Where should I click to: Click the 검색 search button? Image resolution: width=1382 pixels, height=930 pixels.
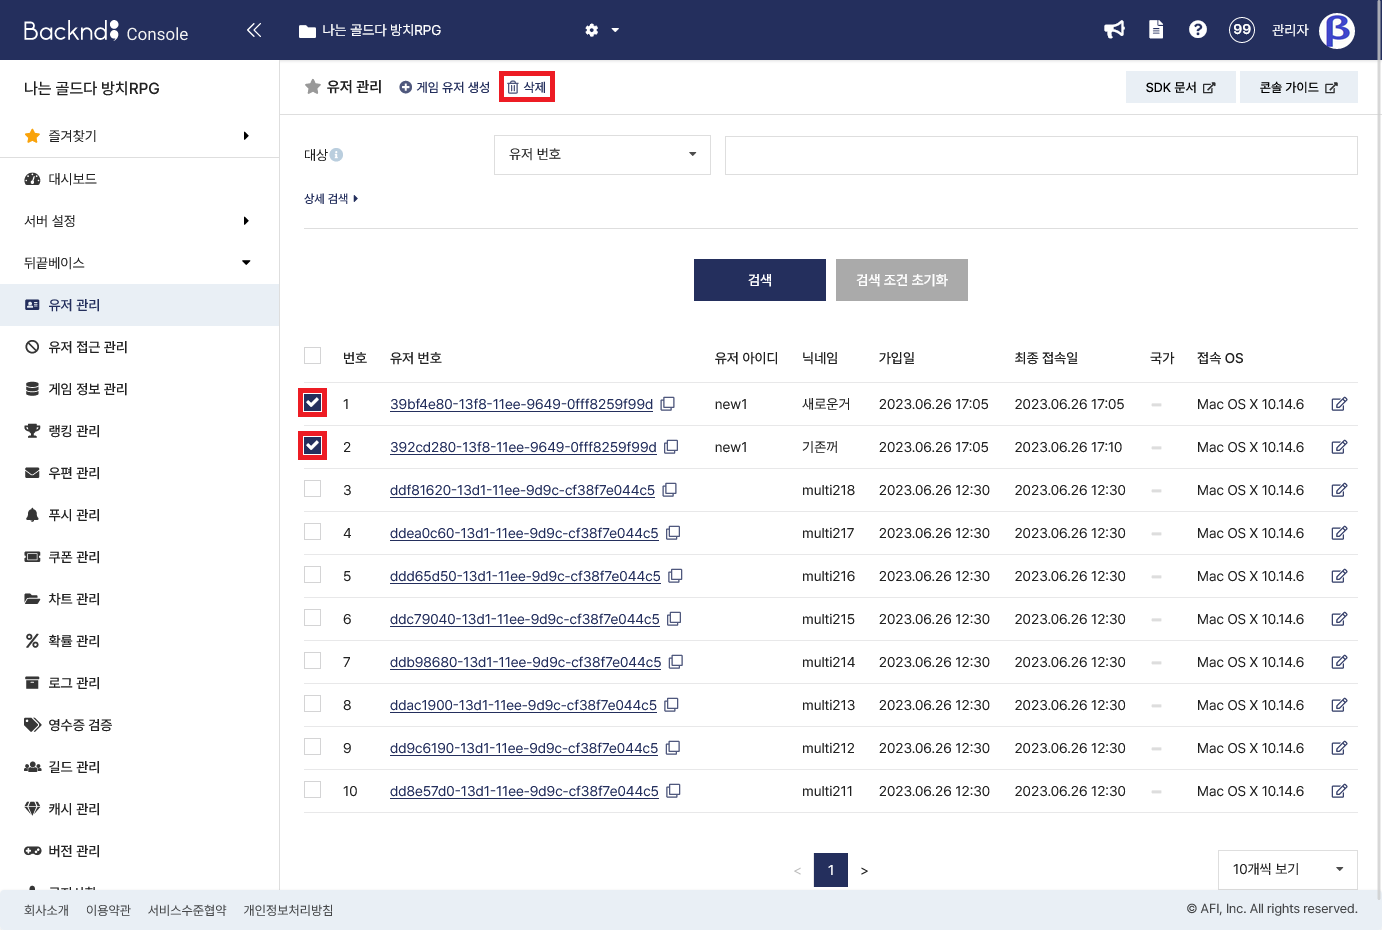[760, 280]
